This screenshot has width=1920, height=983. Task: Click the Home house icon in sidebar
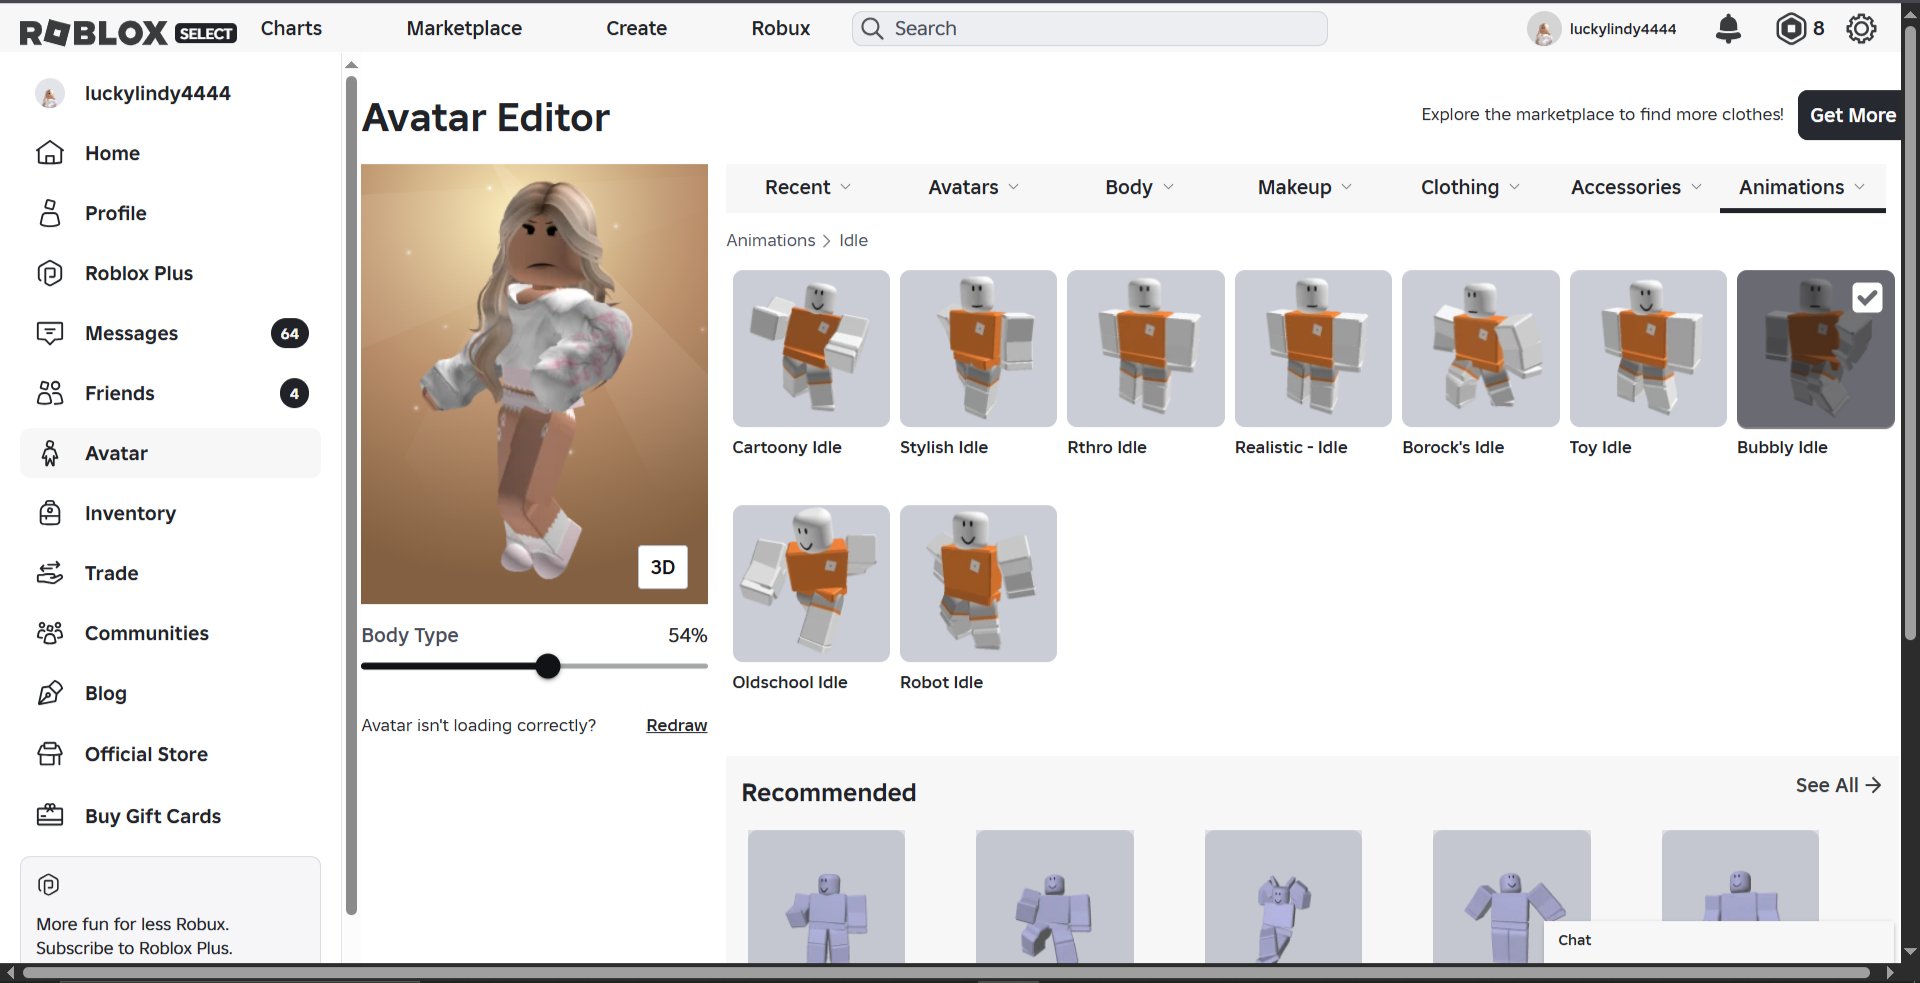(50, 153)
